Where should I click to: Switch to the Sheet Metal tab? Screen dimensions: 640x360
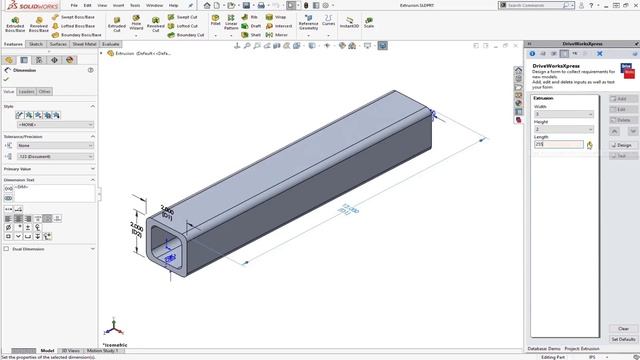click(x=84, y=44)
